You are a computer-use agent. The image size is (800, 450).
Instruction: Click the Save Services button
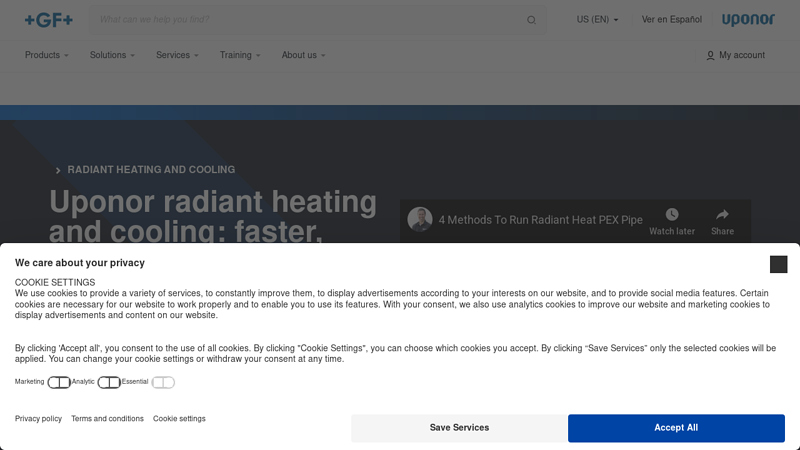(459, 428)
